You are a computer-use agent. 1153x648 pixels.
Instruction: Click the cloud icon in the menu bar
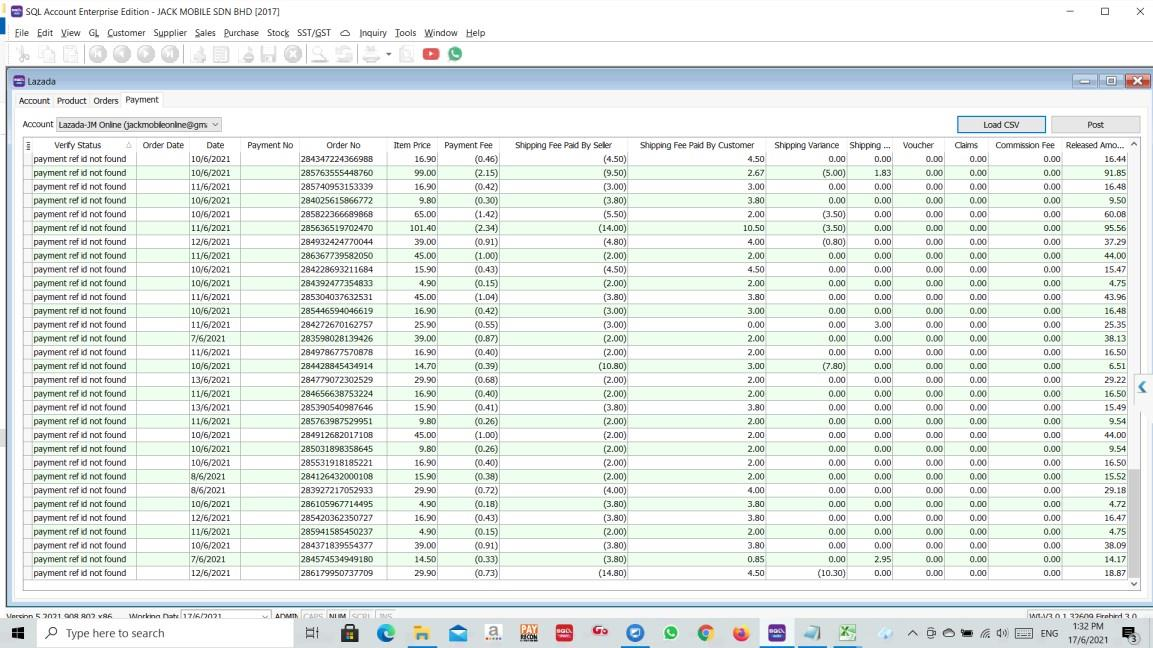(345, 33)
